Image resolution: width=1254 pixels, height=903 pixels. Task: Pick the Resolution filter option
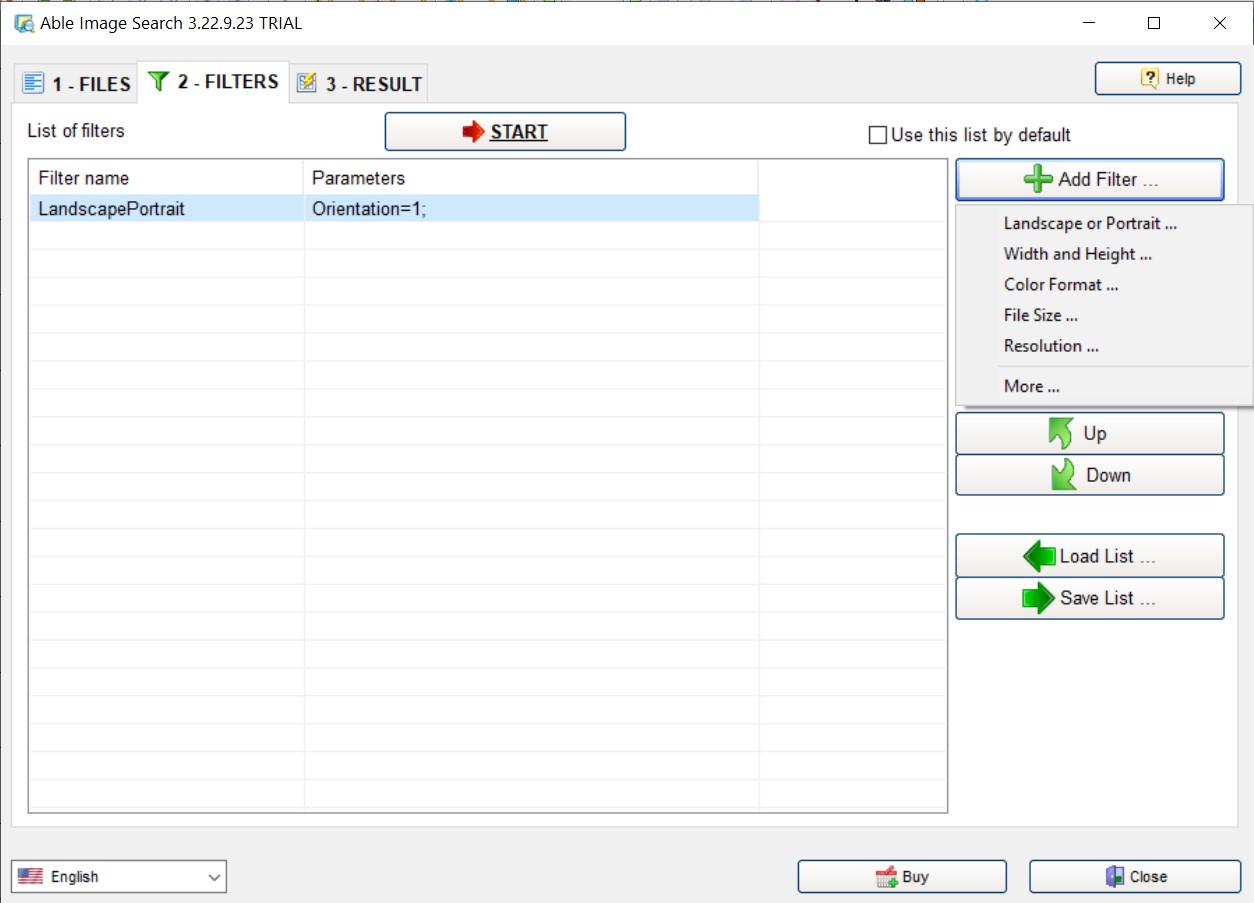pos(1051,346)
